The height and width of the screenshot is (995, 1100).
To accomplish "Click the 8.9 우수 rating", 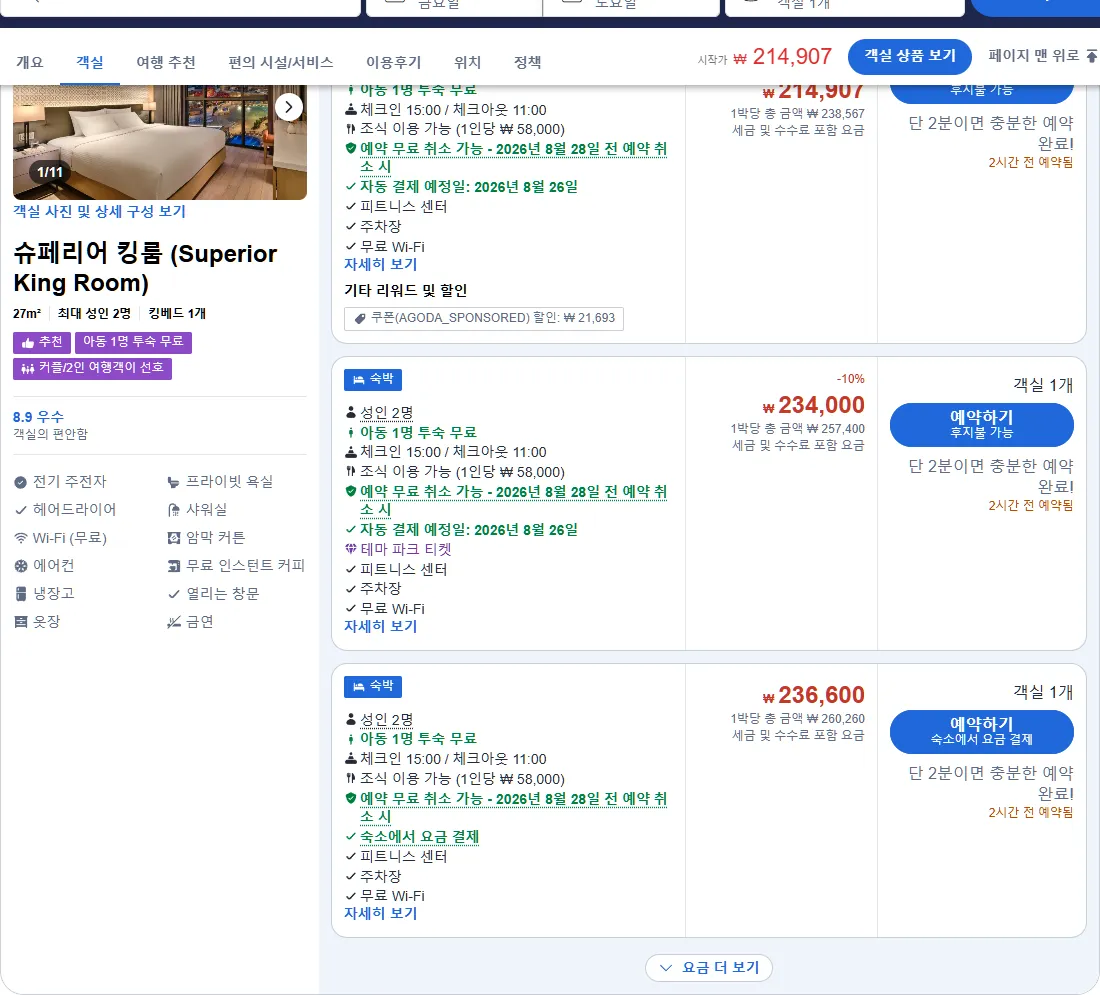I will (x=38, y=417).
